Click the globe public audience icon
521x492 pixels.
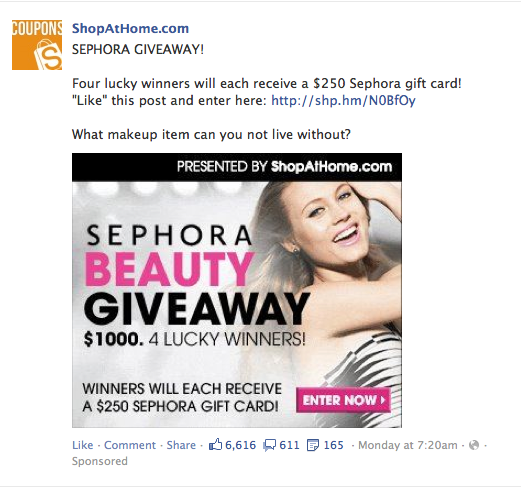click(474, 445)
